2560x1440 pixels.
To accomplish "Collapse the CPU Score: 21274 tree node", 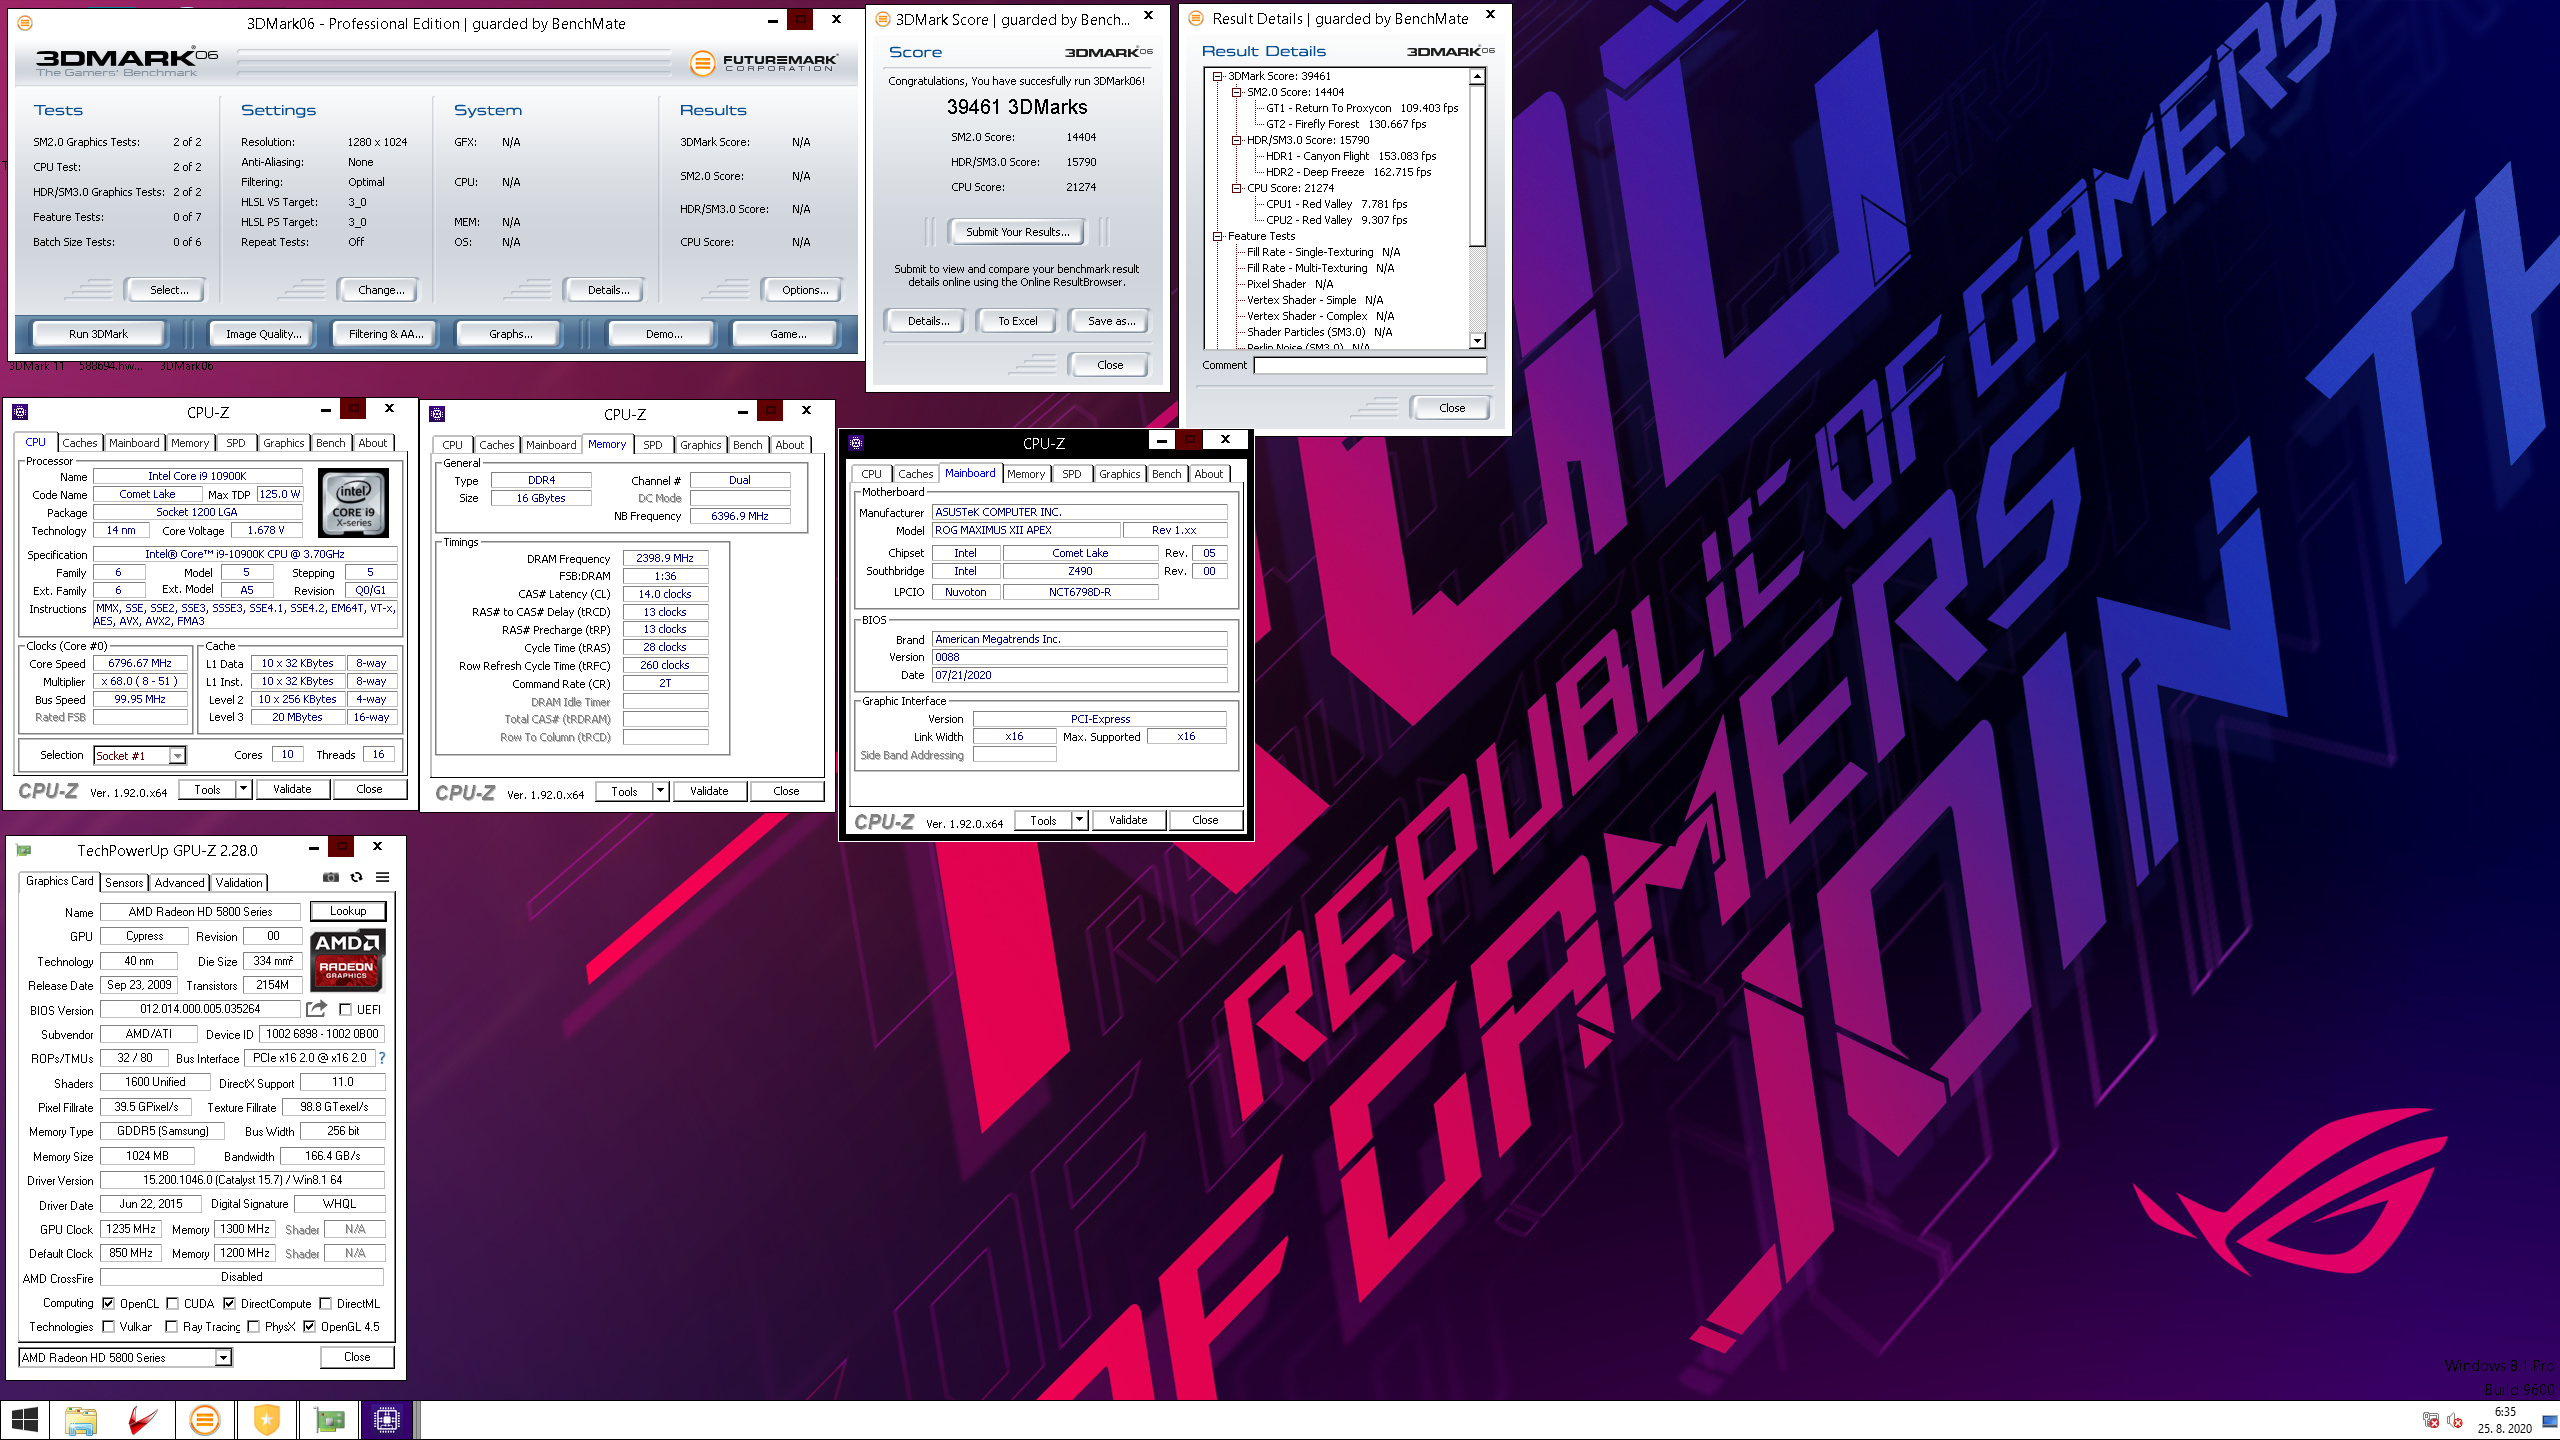I will (1236, 188).
